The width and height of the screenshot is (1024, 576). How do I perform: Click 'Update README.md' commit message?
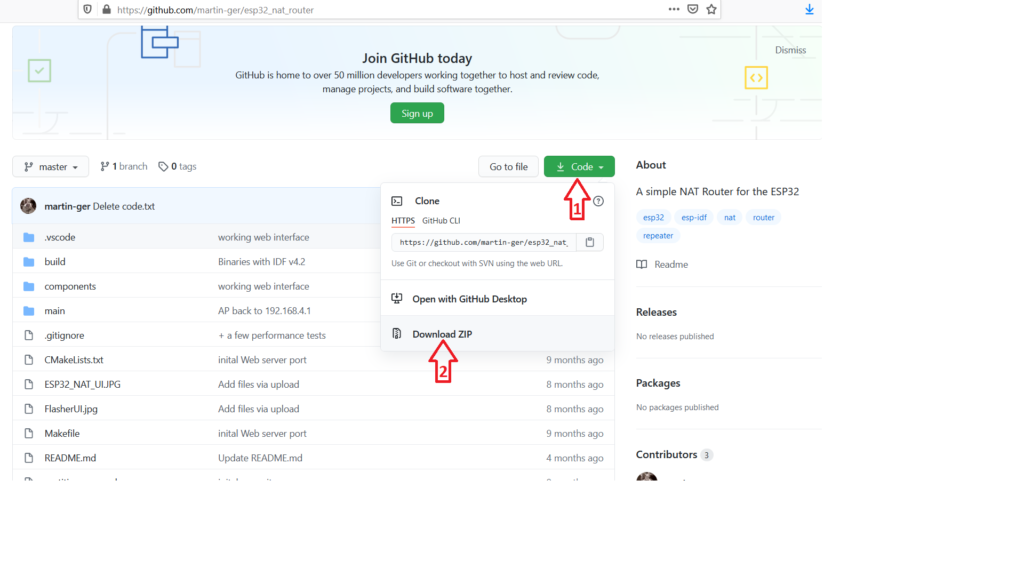click(x=260, y=458)
